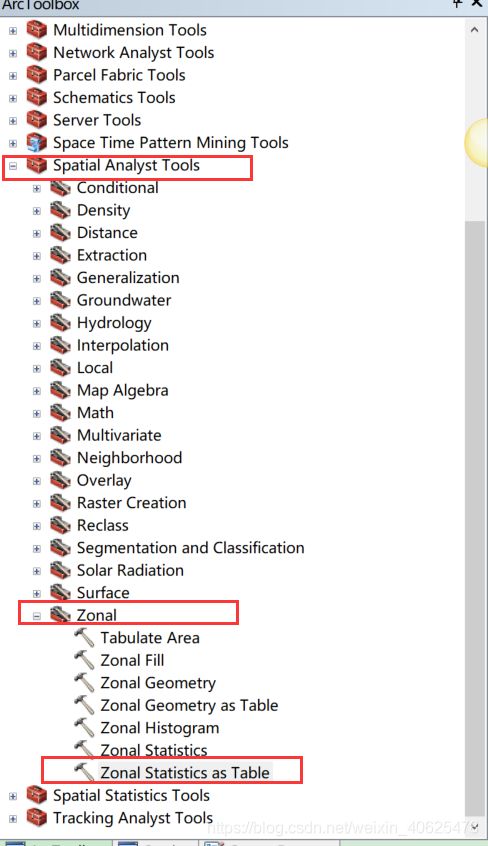Select the Tracking Analyst Tools toolbox
The height and width of the screenshot is (846, 488).
pos(133,817)
